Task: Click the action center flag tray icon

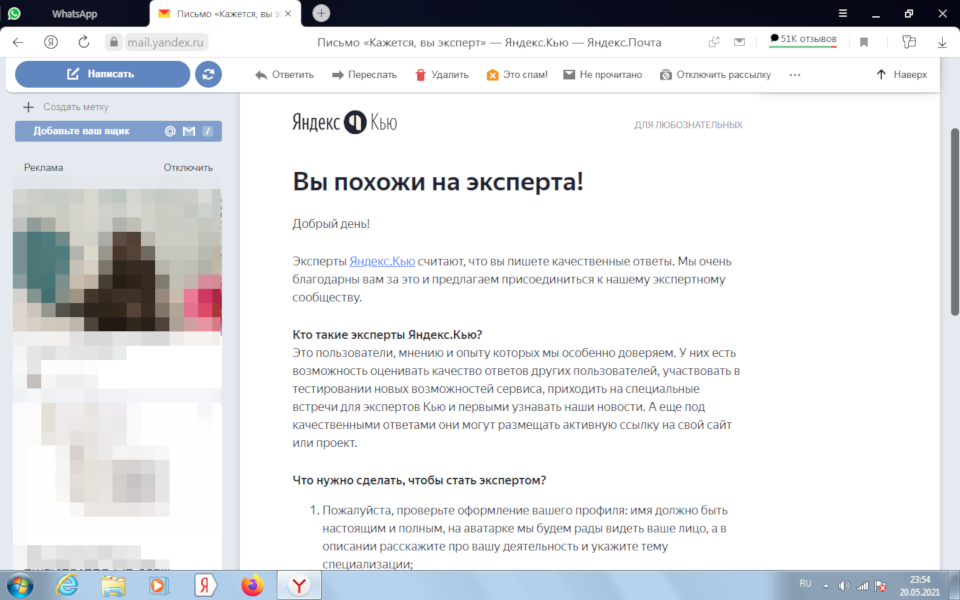Action: 880,586
